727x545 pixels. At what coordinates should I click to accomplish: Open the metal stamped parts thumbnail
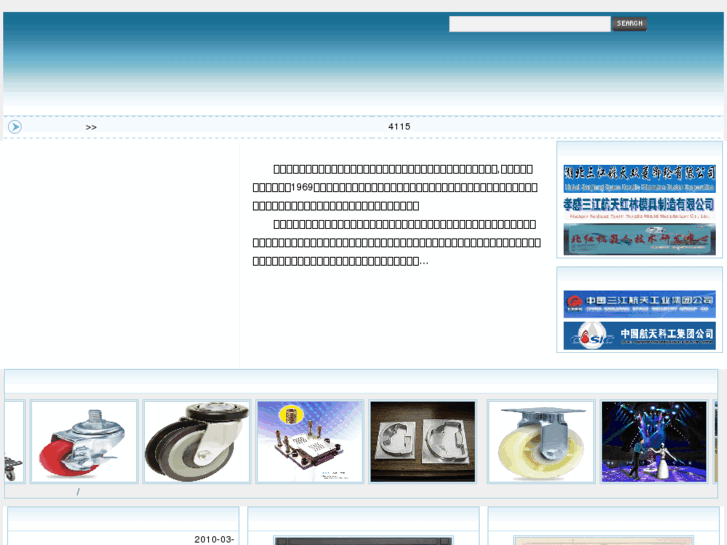pos(423,442)
